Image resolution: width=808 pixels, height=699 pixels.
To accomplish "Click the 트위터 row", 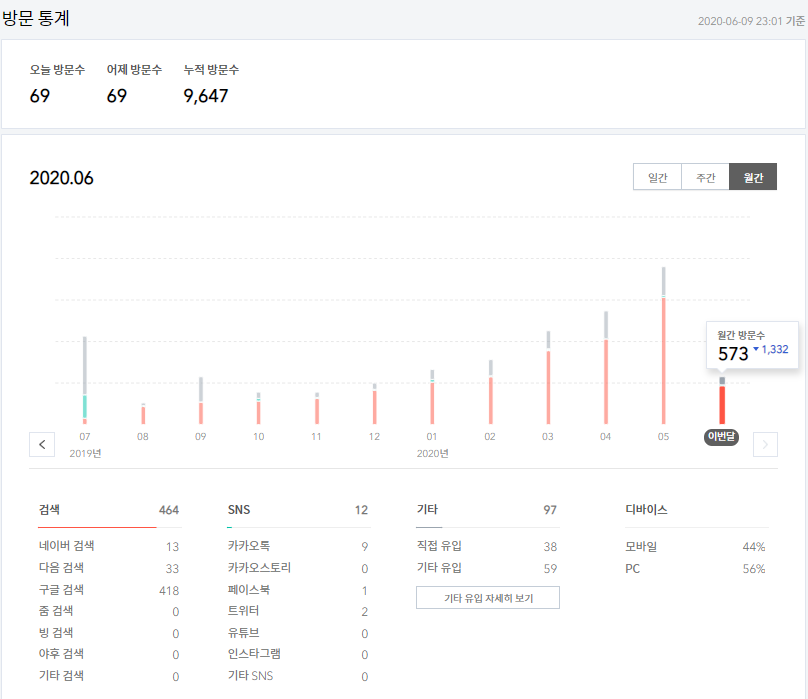I will pyautogui.click(x=298, y=611).
